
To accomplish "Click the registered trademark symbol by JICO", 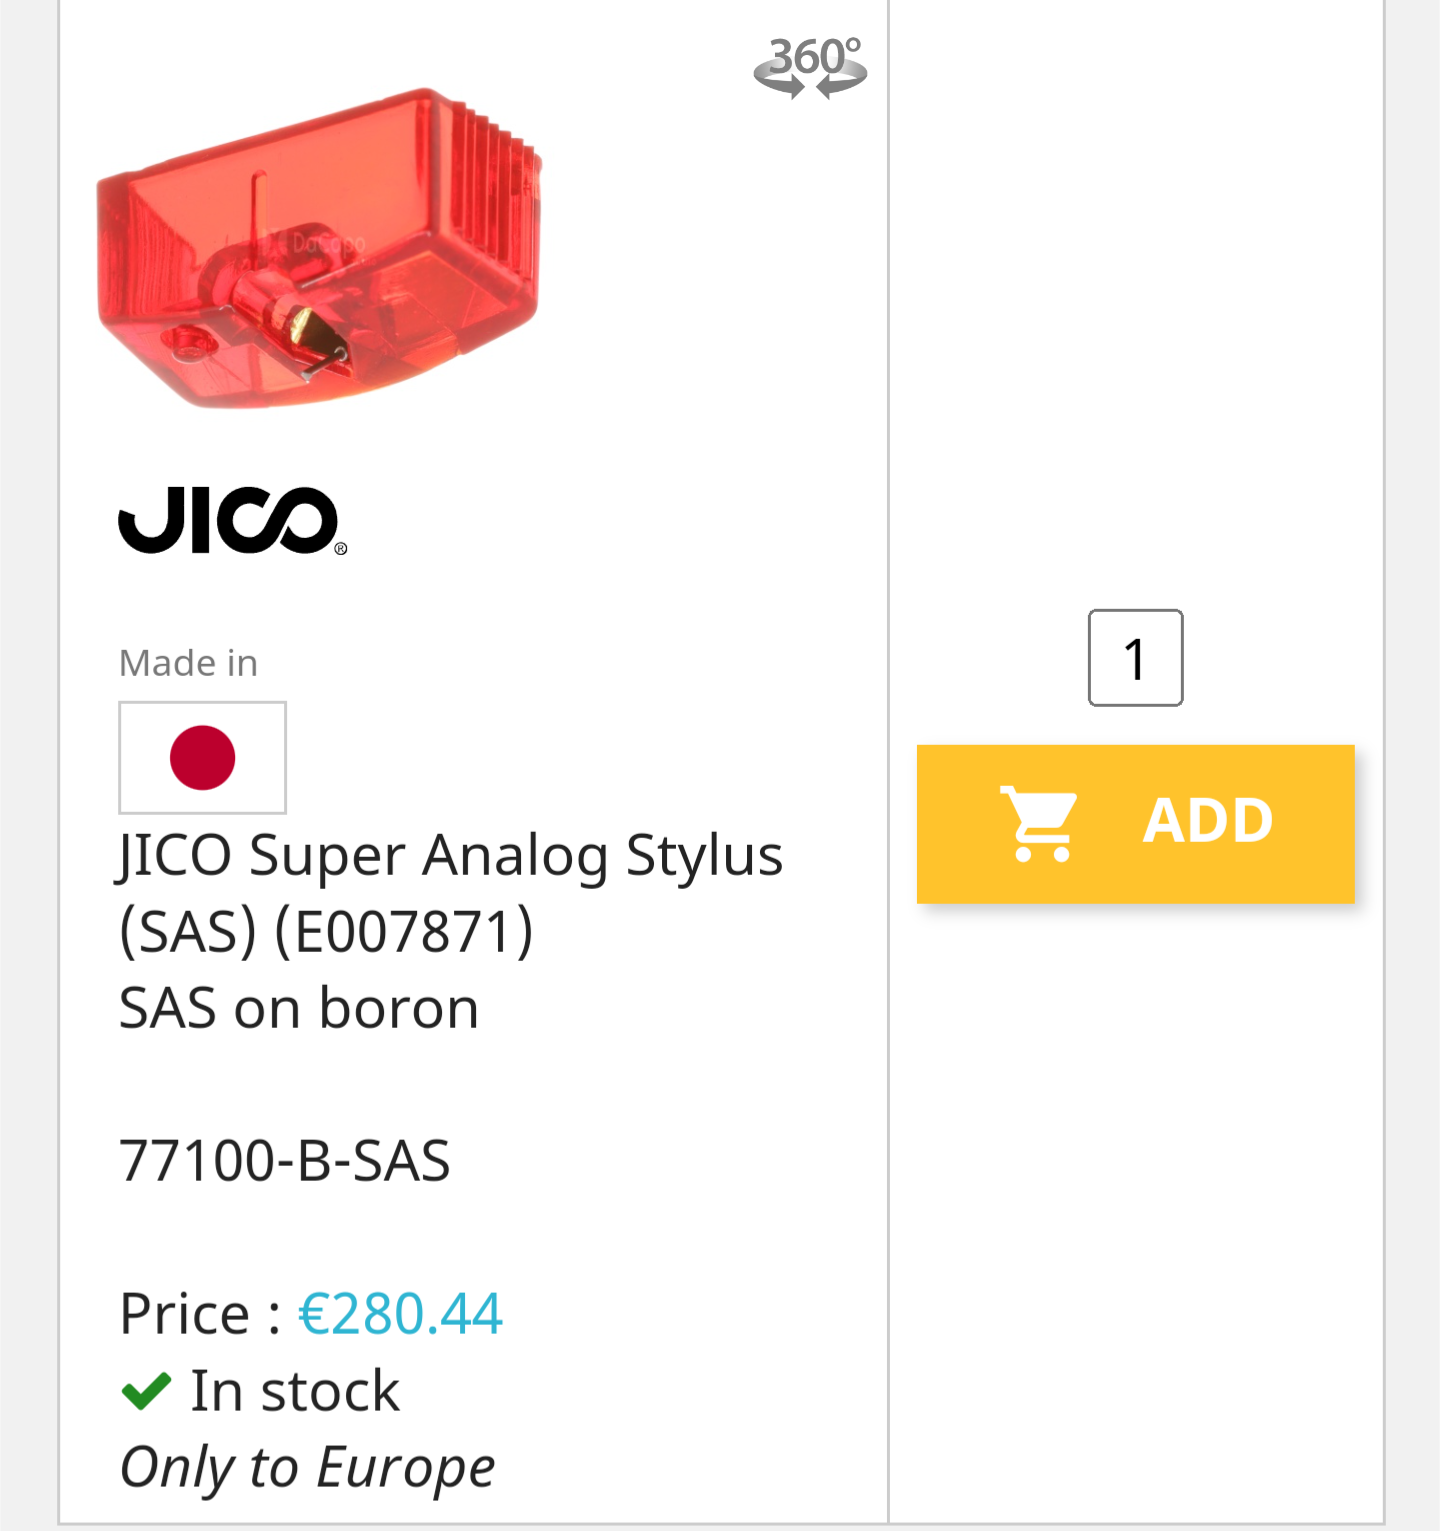I will tap(341, 549).
